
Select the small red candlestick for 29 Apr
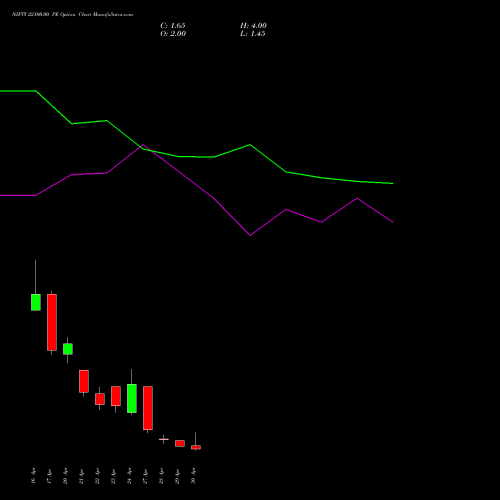pos(180,443)
